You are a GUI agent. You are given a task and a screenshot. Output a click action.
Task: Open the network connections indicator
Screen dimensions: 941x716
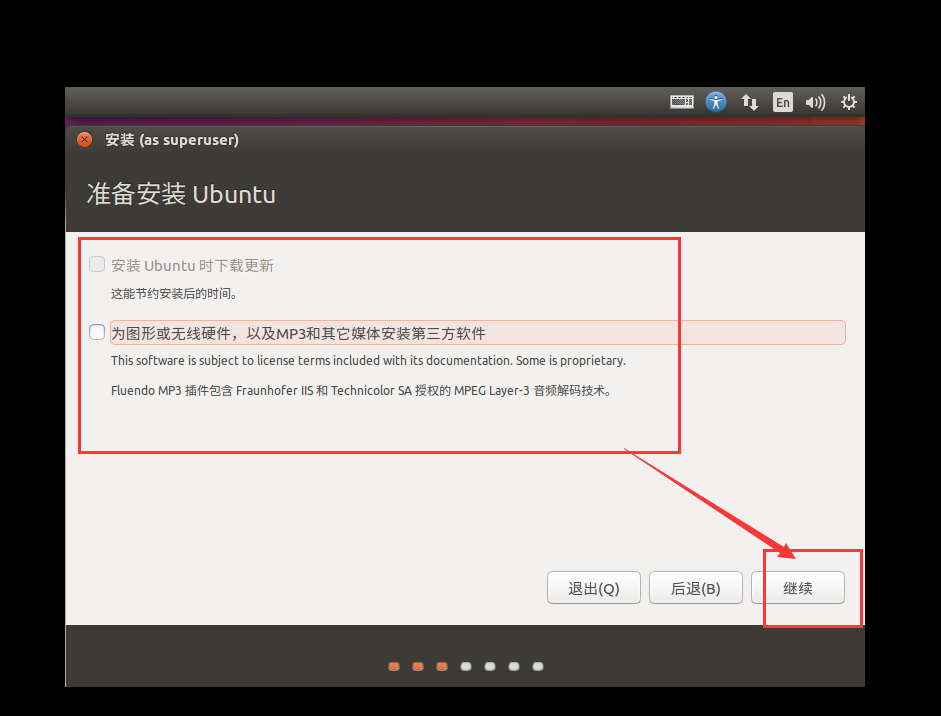coord(749,102)
